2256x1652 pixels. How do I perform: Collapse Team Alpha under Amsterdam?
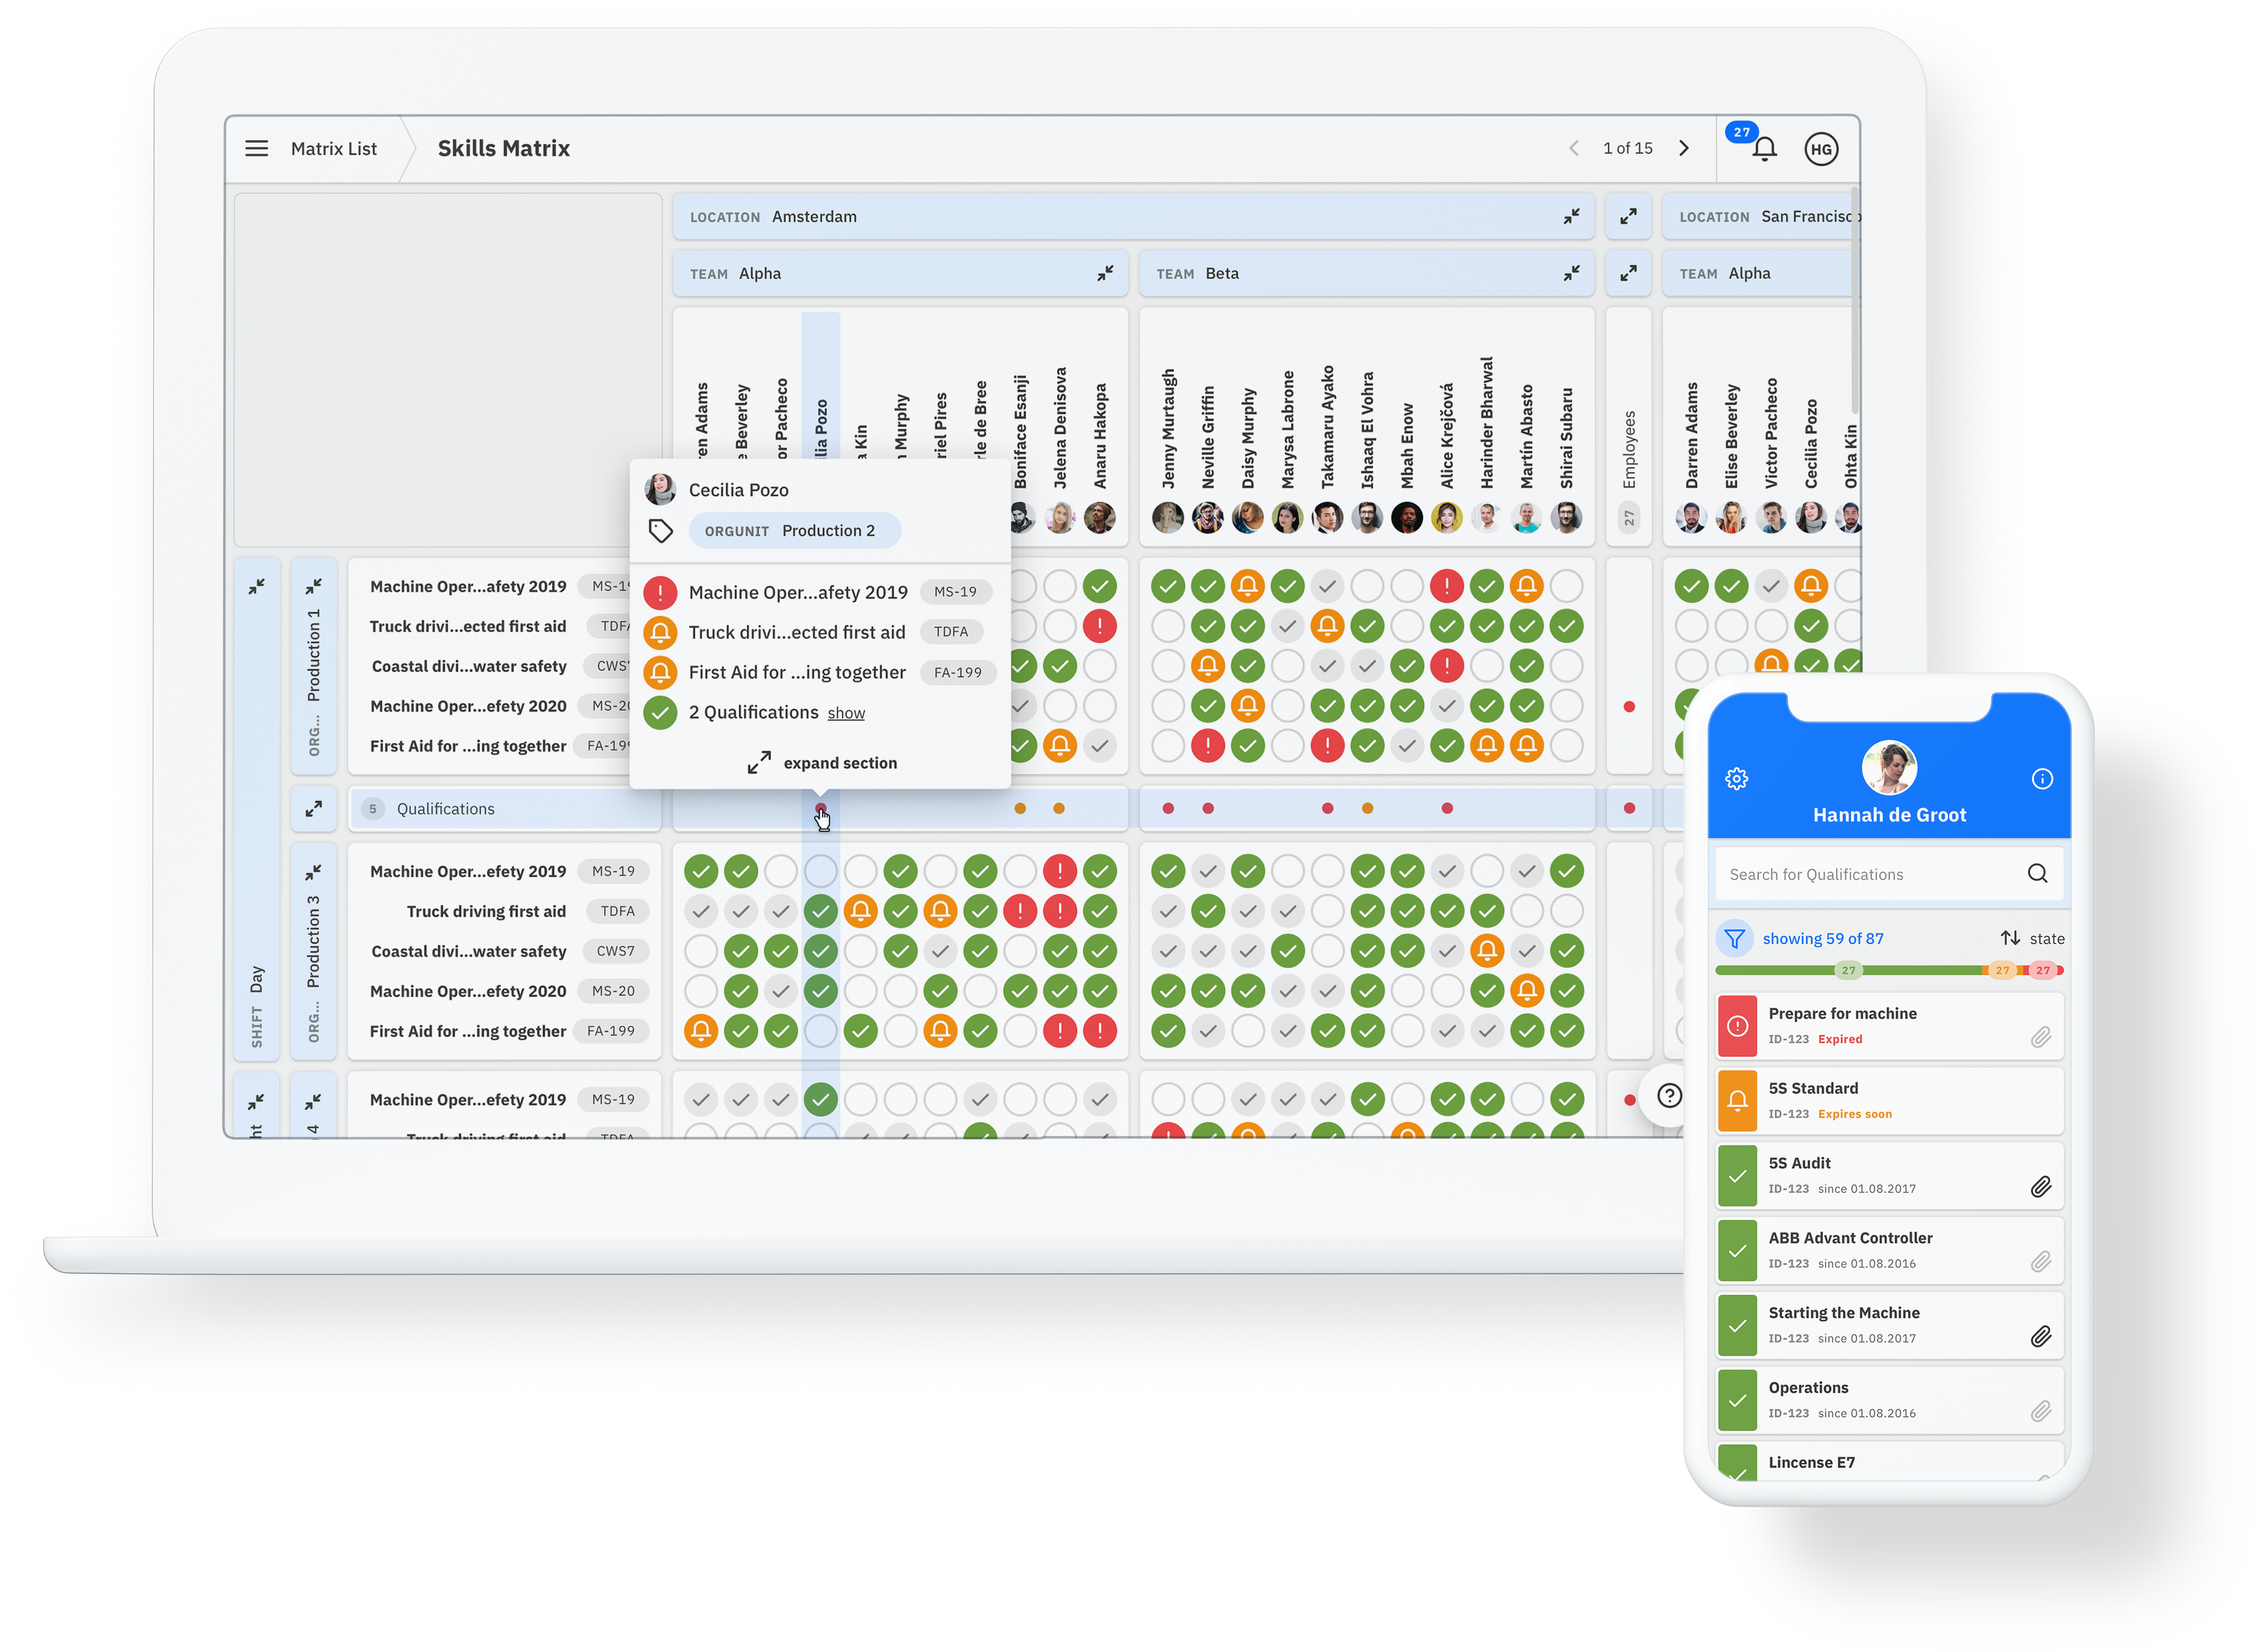1105,273
